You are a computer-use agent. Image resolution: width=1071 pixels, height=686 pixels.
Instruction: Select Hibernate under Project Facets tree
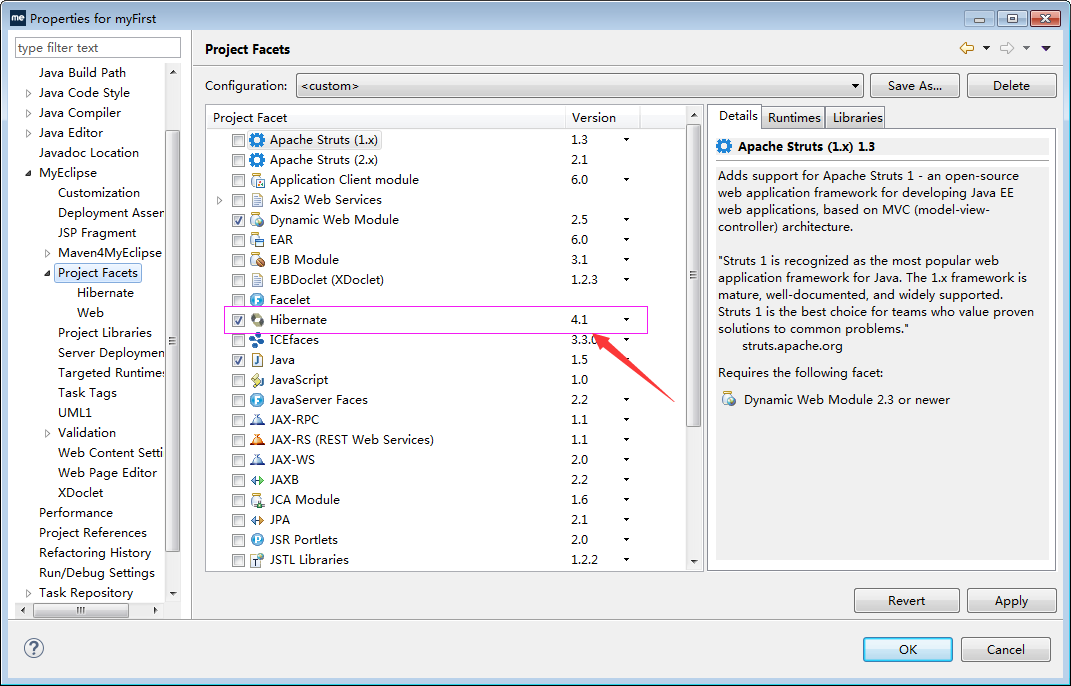pyautogui.click(x=105, y=293)
